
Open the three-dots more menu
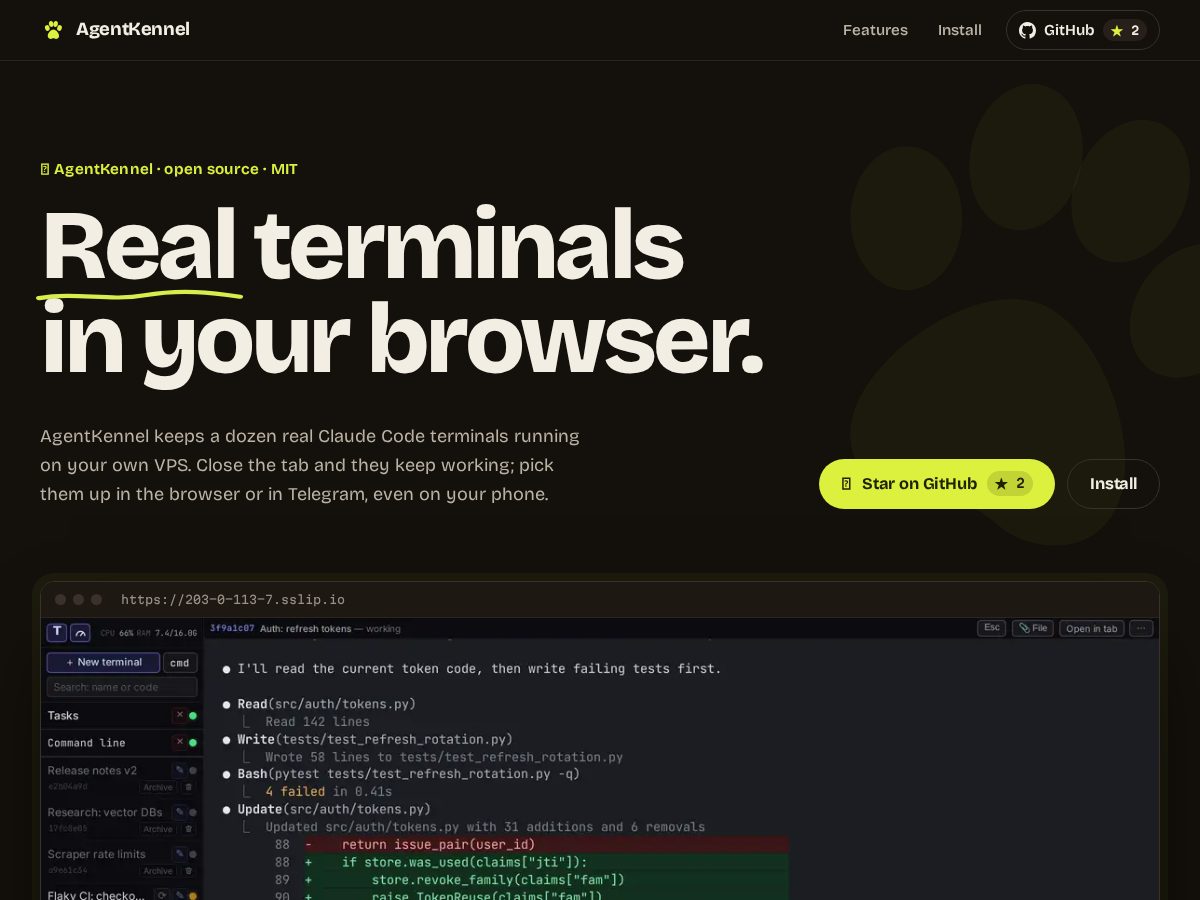tap(1142, 628)
